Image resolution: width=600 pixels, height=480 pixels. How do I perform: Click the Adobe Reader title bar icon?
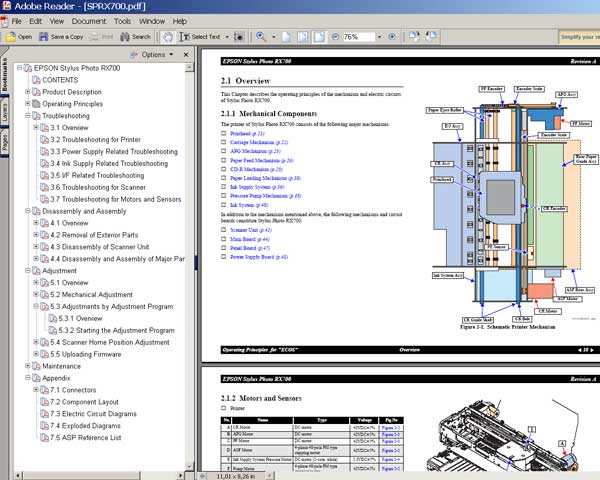6,6
